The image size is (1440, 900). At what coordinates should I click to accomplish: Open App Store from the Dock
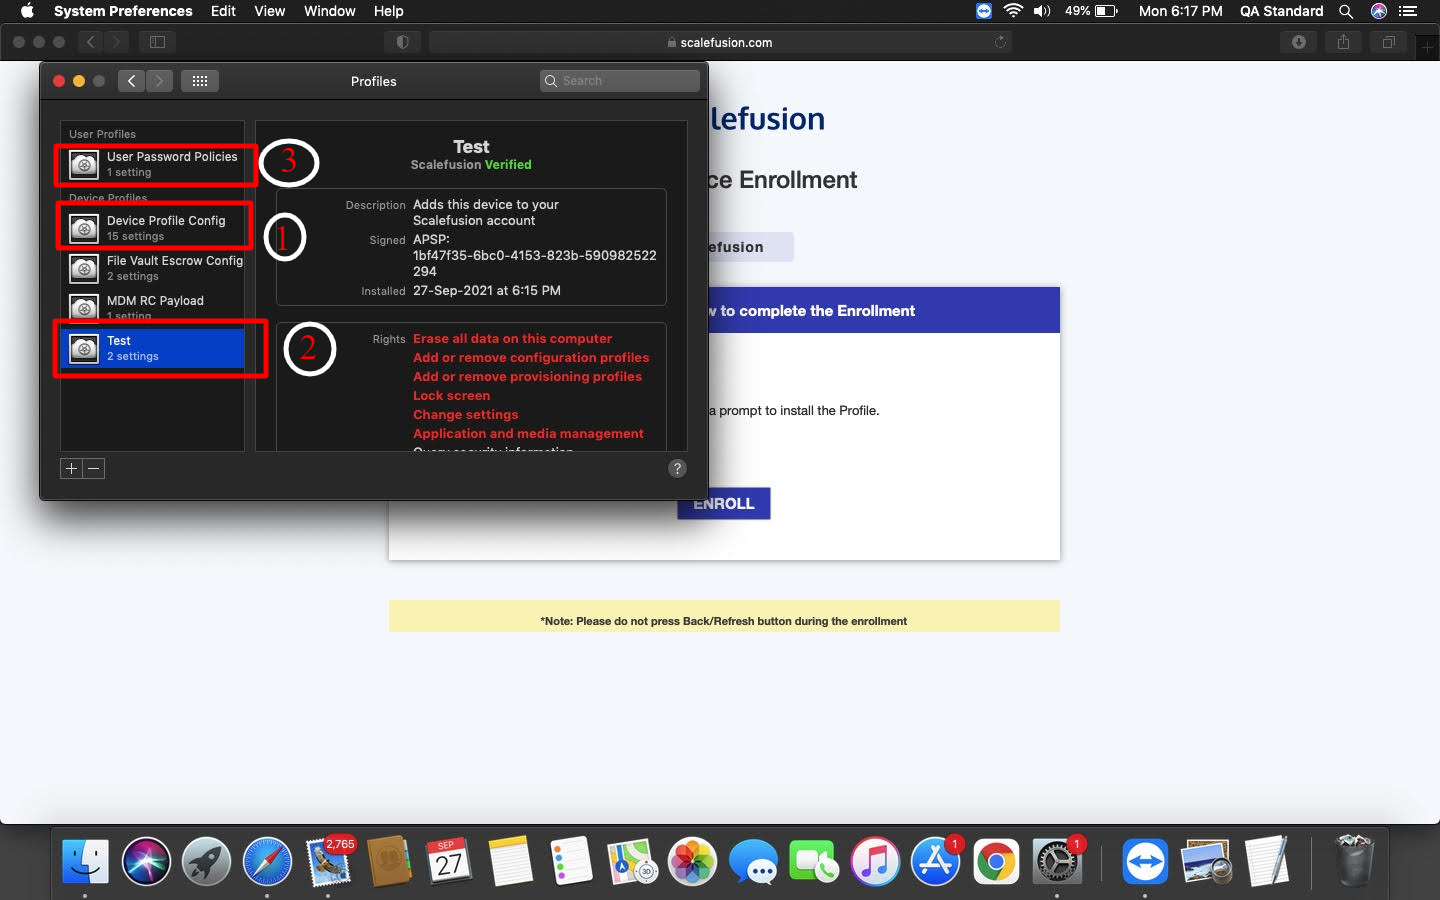pyautogui.click(x=935, y=861)
